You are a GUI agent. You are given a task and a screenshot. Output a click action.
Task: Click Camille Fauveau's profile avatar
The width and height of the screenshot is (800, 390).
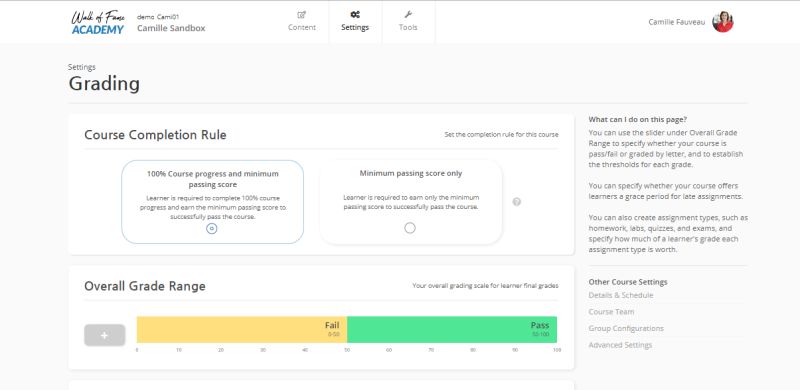coord(722,22)
